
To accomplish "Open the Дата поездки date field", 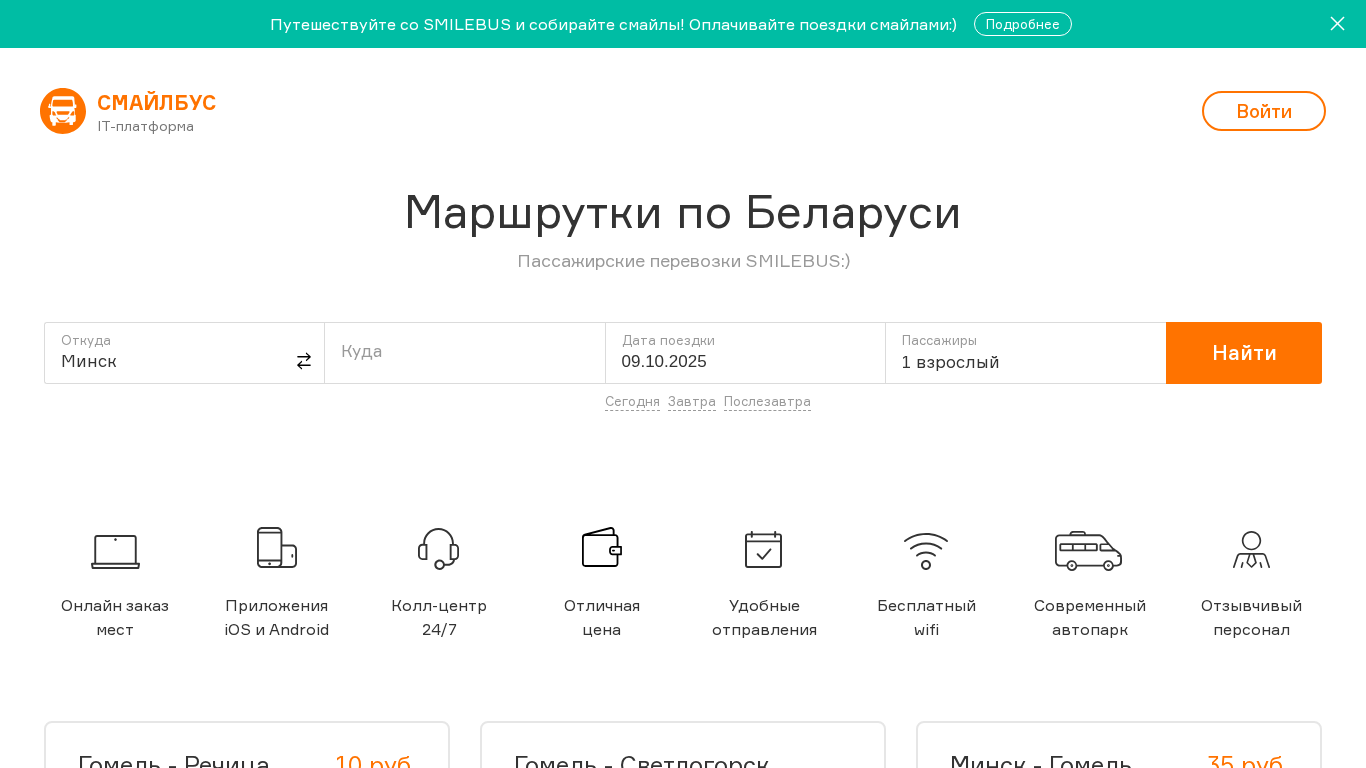I will pyautogui.click(x=745, y=353).
